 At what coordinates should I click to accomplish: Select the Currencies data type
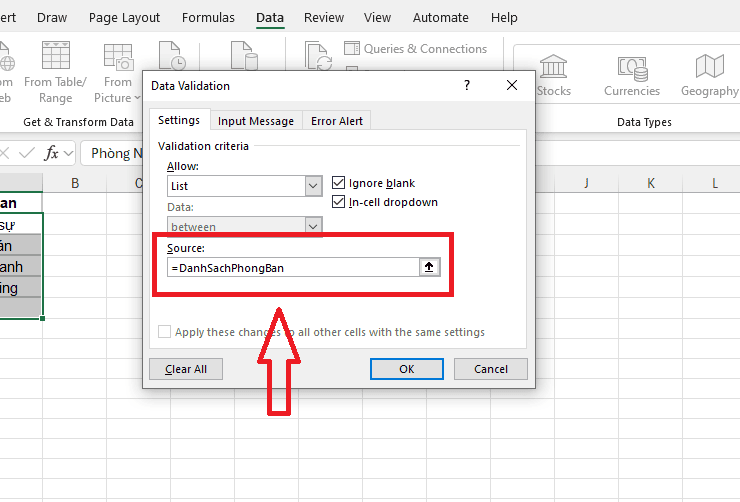coord(632,75)
